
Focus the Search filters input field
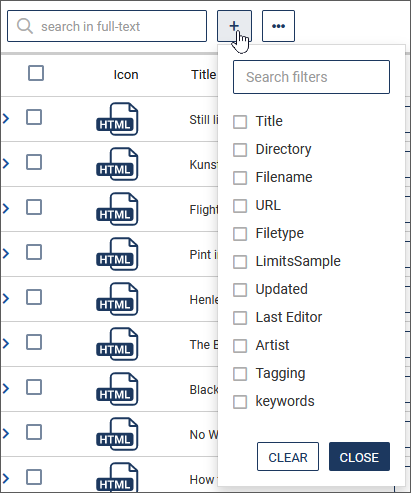pyautogui.click(x=311, y=77)
